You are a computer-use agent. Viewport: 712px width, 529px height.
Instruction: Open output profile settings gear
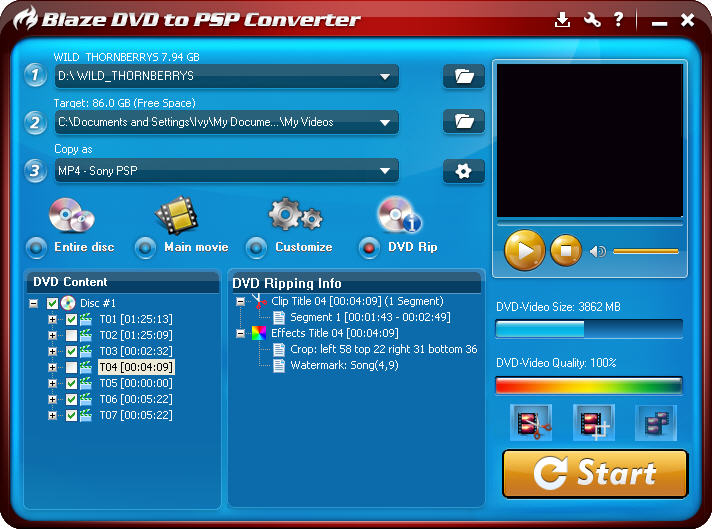[463, 171]
